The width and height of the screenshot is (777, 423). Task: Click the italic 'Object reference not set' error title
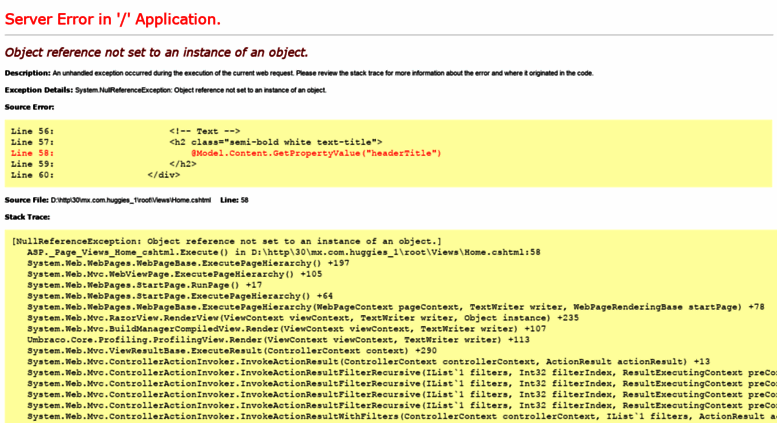coord(156,53)
